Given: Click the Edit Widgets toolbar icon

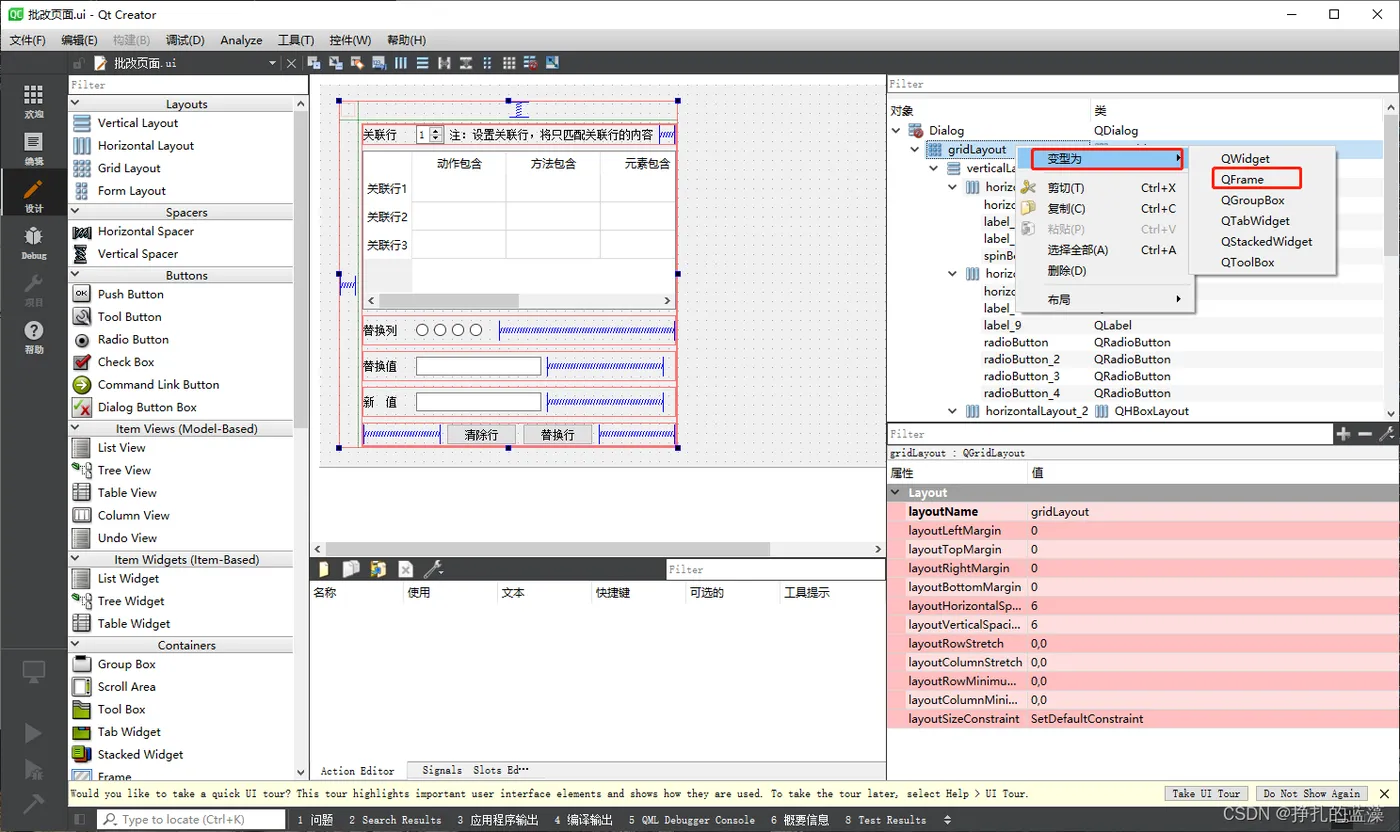Looking at the screenshot, I should 314,63.
